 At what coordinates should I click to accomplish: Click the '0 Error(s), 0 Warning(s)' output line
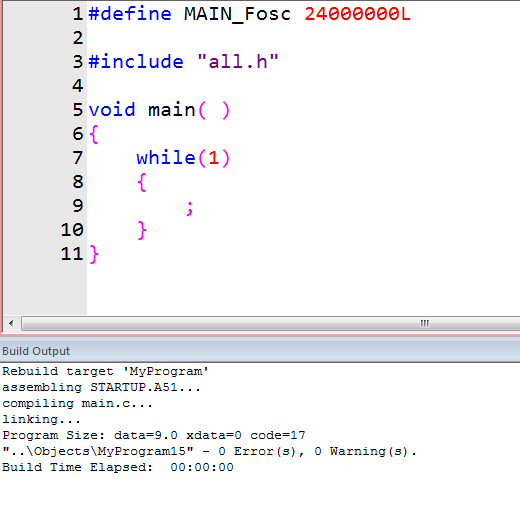click(209, 451)
